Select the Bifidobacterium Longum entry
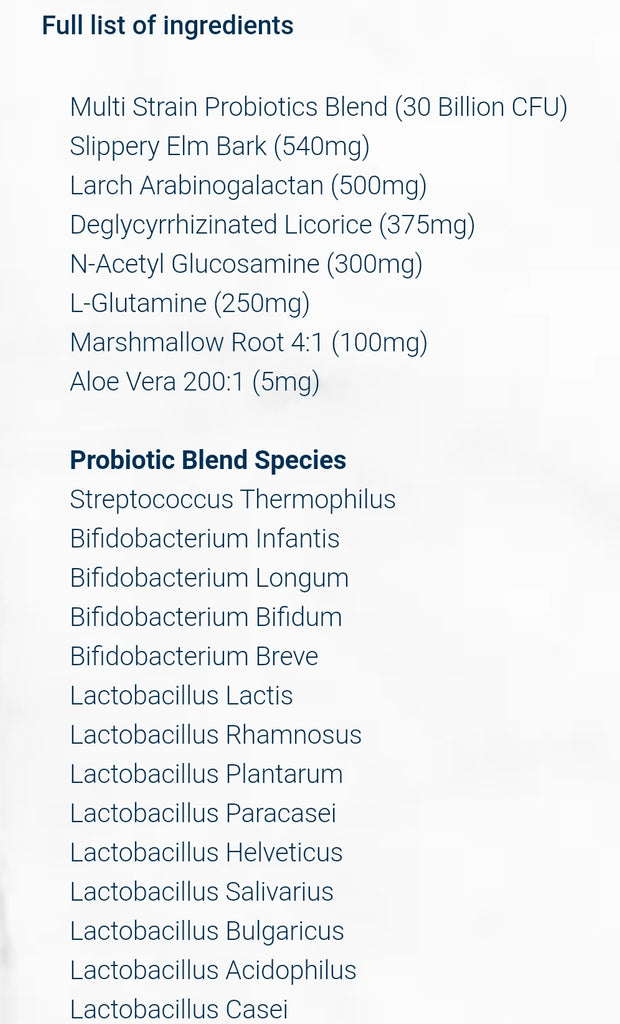 pyautogui.click(x=210, y=578)
